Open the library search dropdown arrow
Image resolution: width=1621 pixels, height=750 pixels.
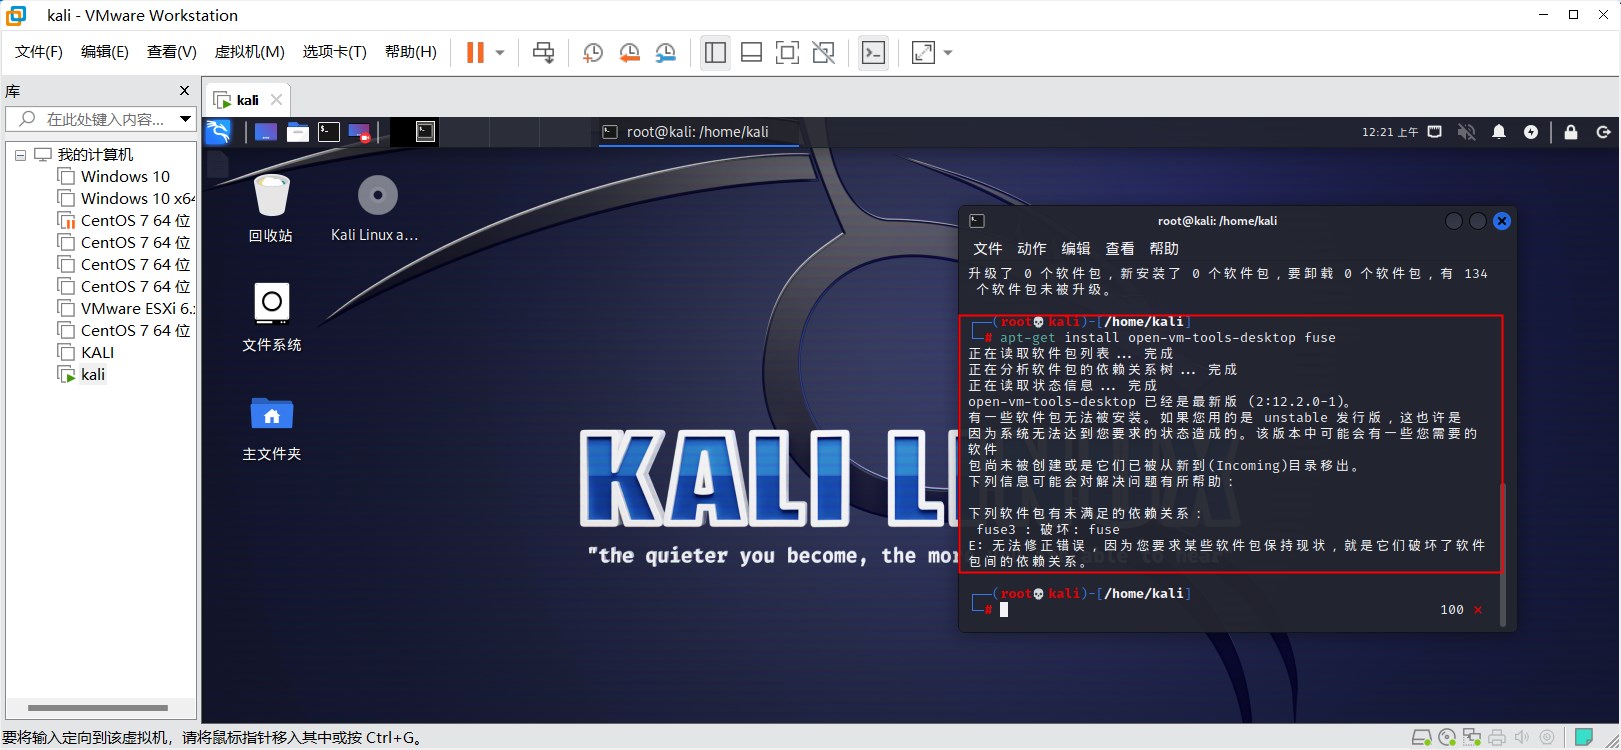click(x=185, y=119)
